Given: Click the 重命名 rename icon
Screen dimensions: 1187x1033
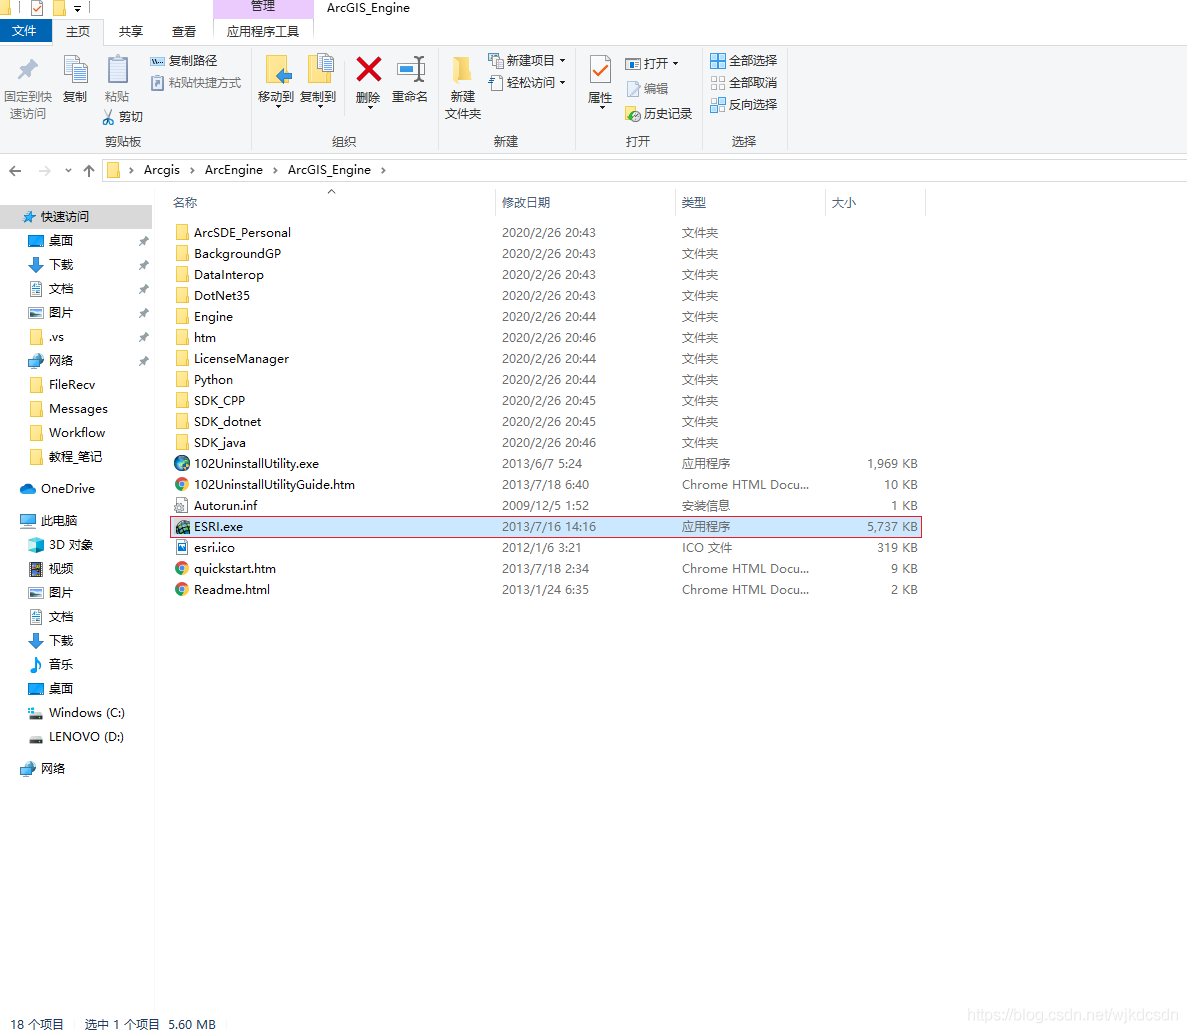Looking at the screenshot, I should [410, 70].
